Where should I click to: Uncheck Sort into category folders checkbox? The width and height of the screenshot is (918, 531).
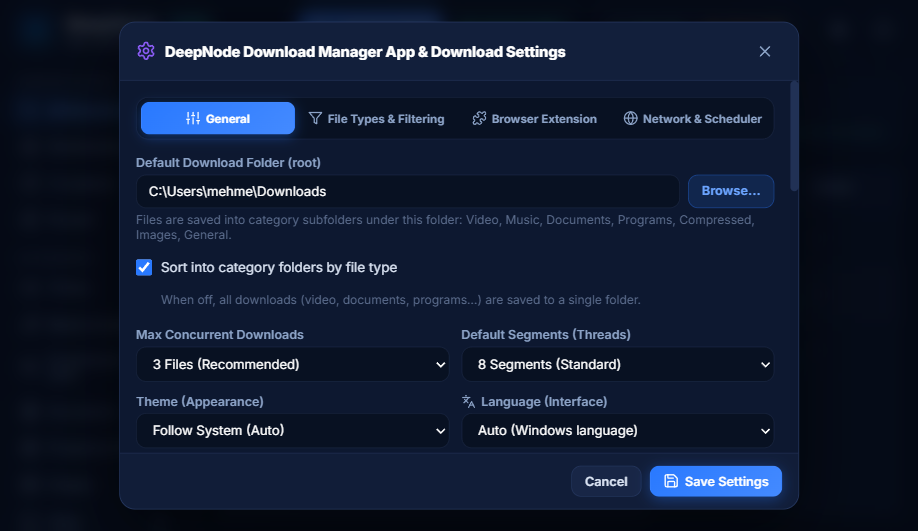pyautogui.click(x=144, y=268)
